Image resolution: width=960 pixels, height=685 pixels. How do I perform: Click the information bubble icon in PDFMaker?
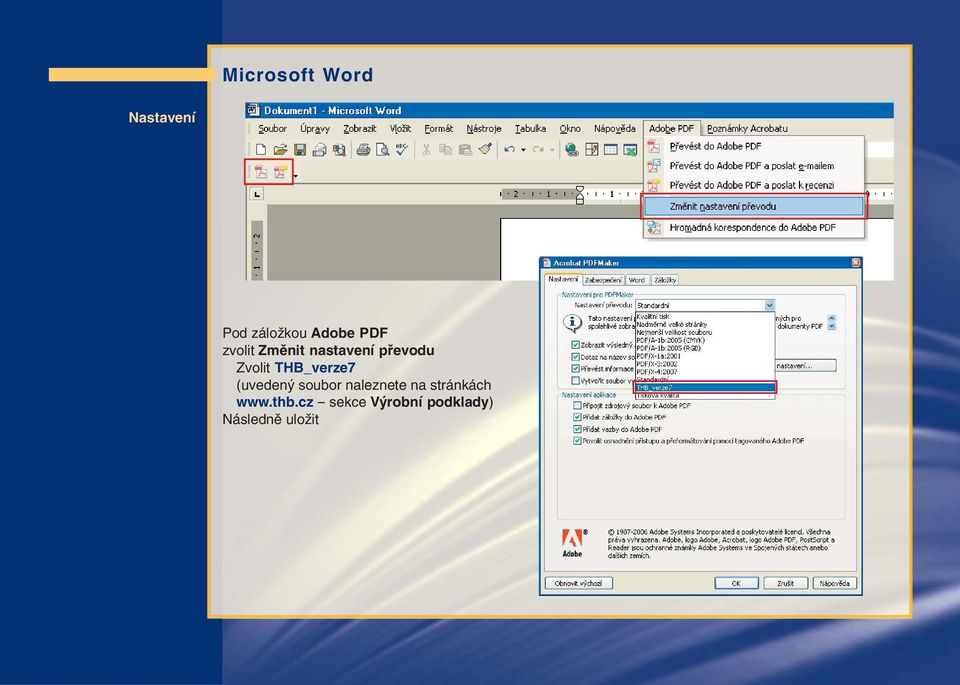point(572,322)
